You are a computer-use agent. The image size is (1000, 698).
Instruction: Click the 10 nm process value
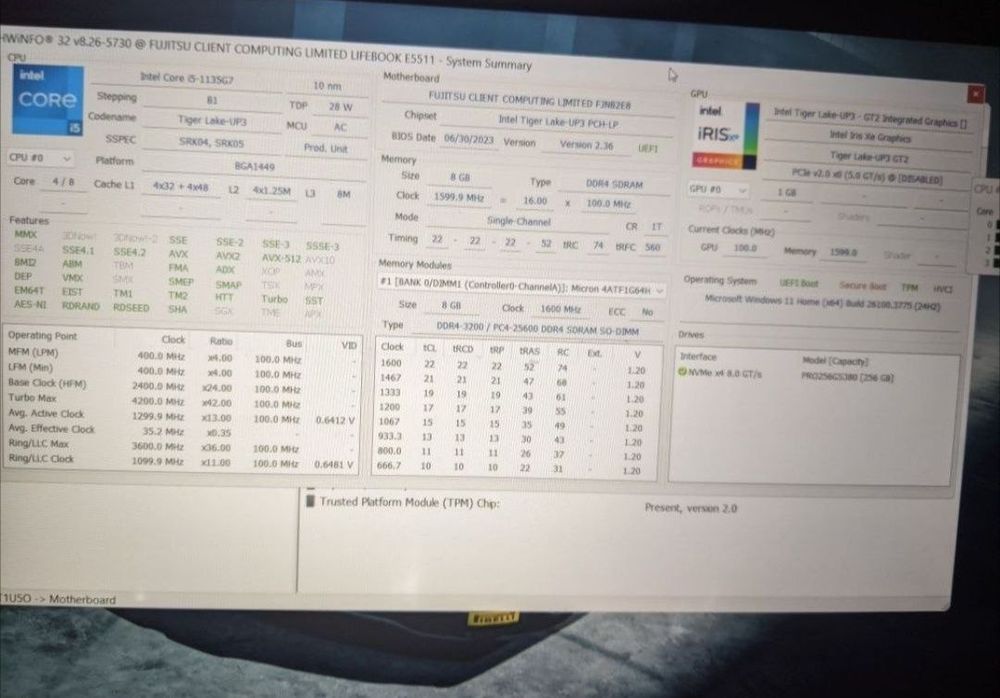click(x=327, y=85)
